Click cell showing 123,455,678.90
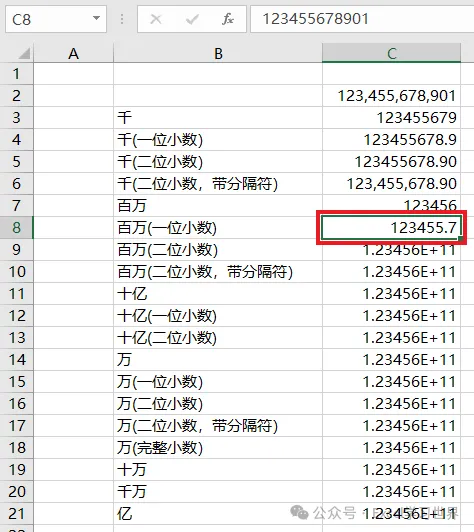Image resolution: width=474 pixels, height=532 pixels. point(392,184)
